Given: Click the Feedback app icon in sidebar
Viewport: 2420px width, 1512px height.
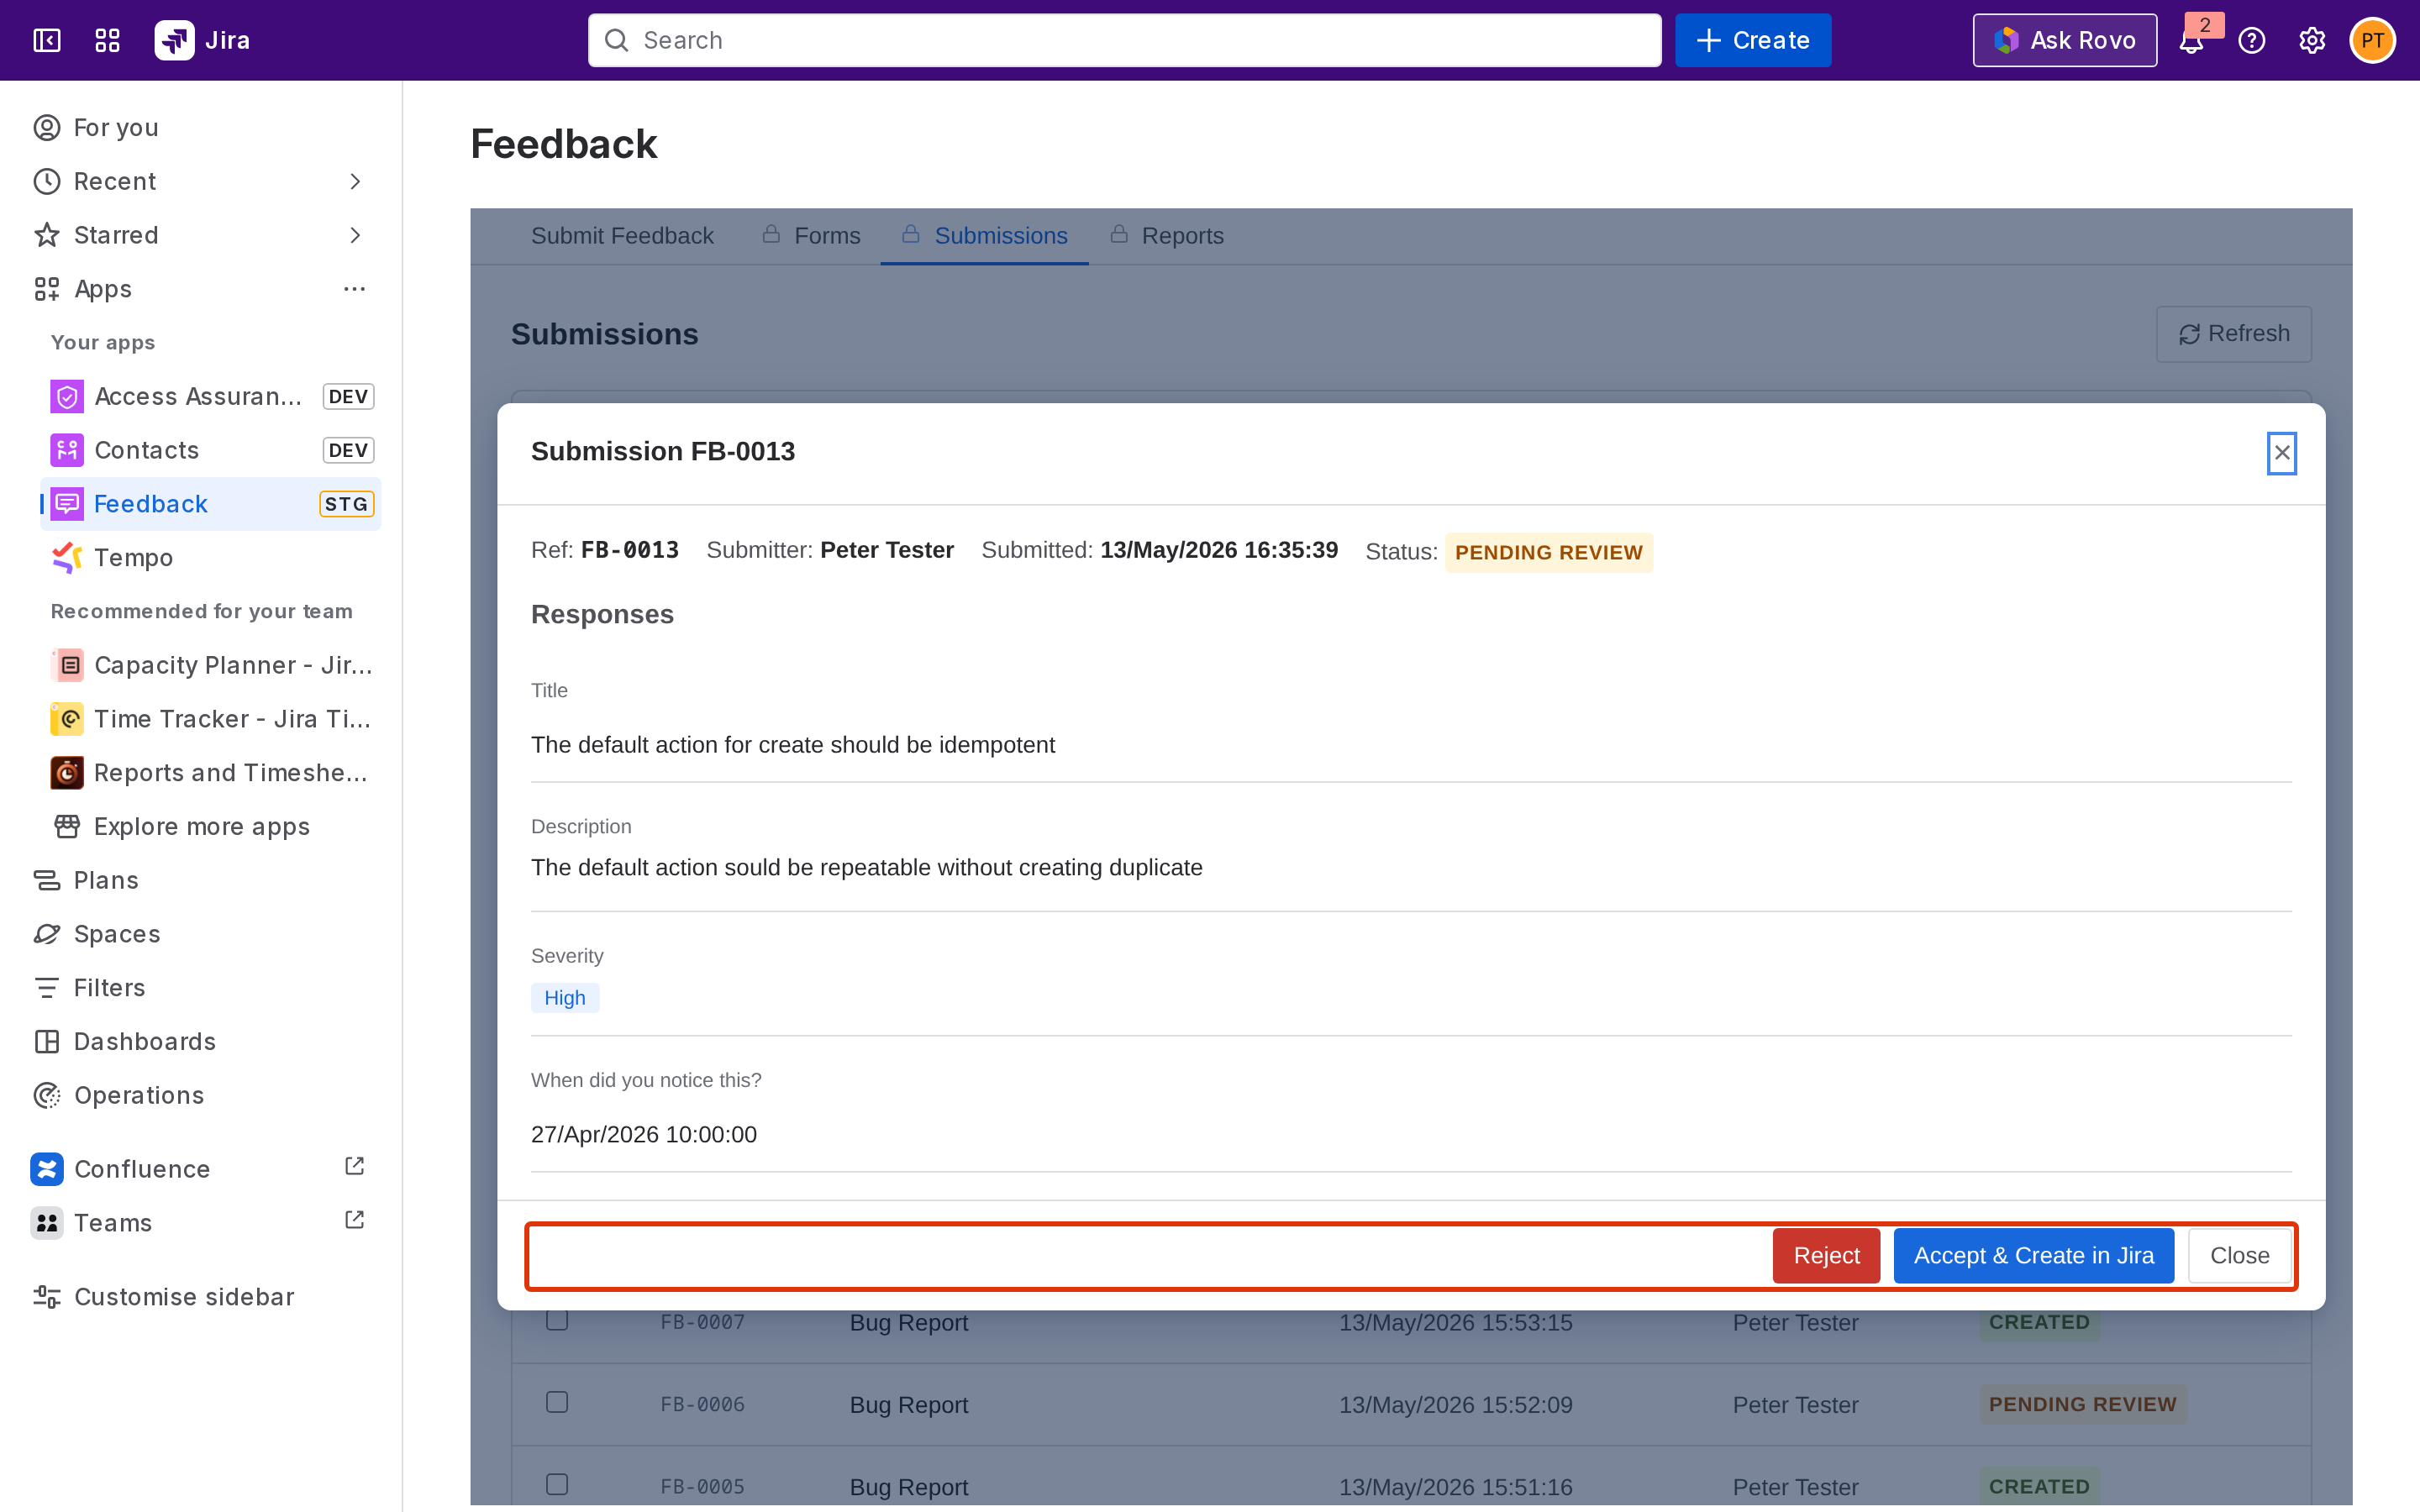Looking at the screenshot, I should pyautogui.click(x=67, y=504).
